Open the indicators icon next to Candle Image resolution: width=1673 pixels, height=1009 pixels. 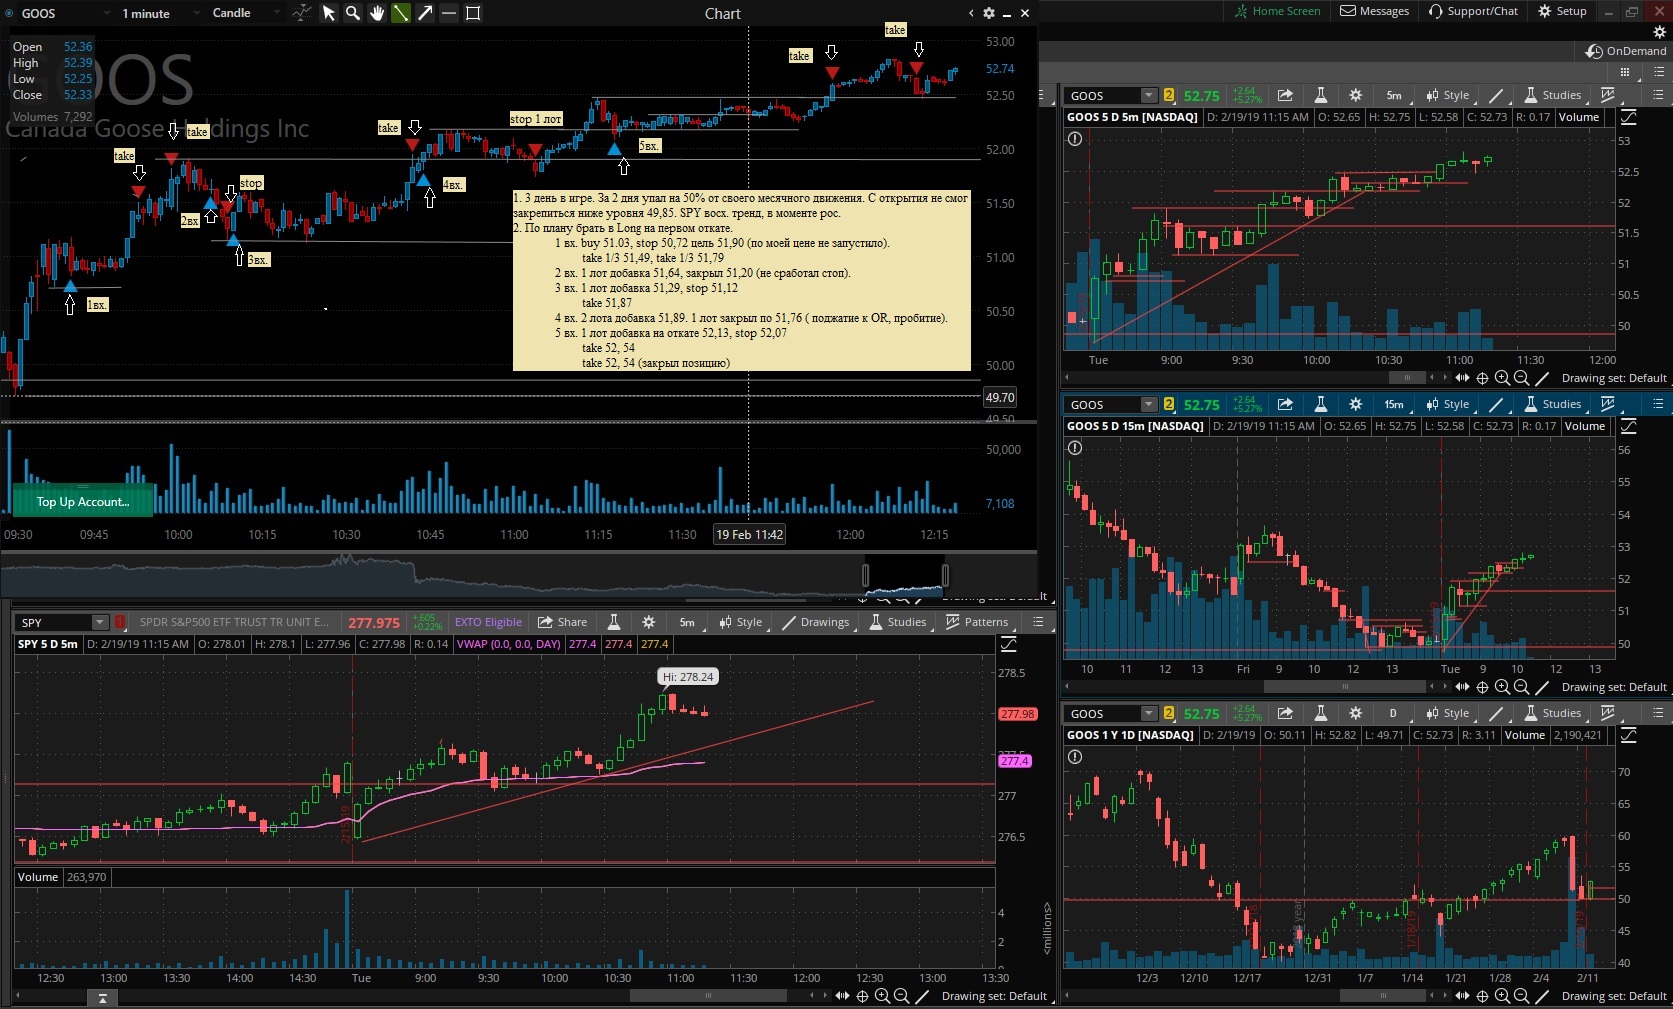(x=301, y=13)
